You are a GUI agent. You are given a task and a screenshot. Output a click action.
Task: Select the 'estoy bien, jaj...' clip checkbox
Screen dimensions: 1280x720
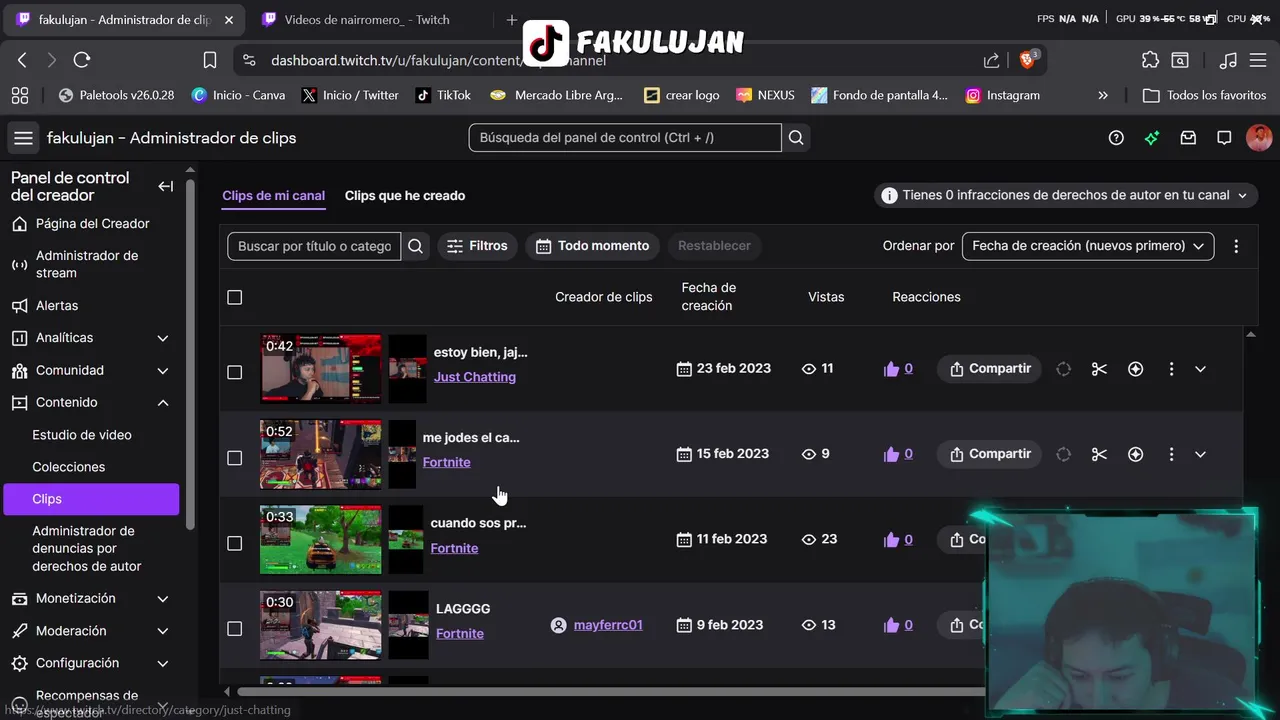point(234,372)
